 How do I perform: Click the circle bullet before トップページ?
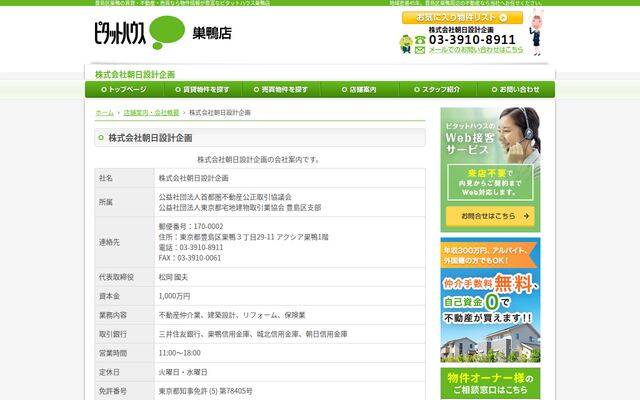[x=104, y=89]
